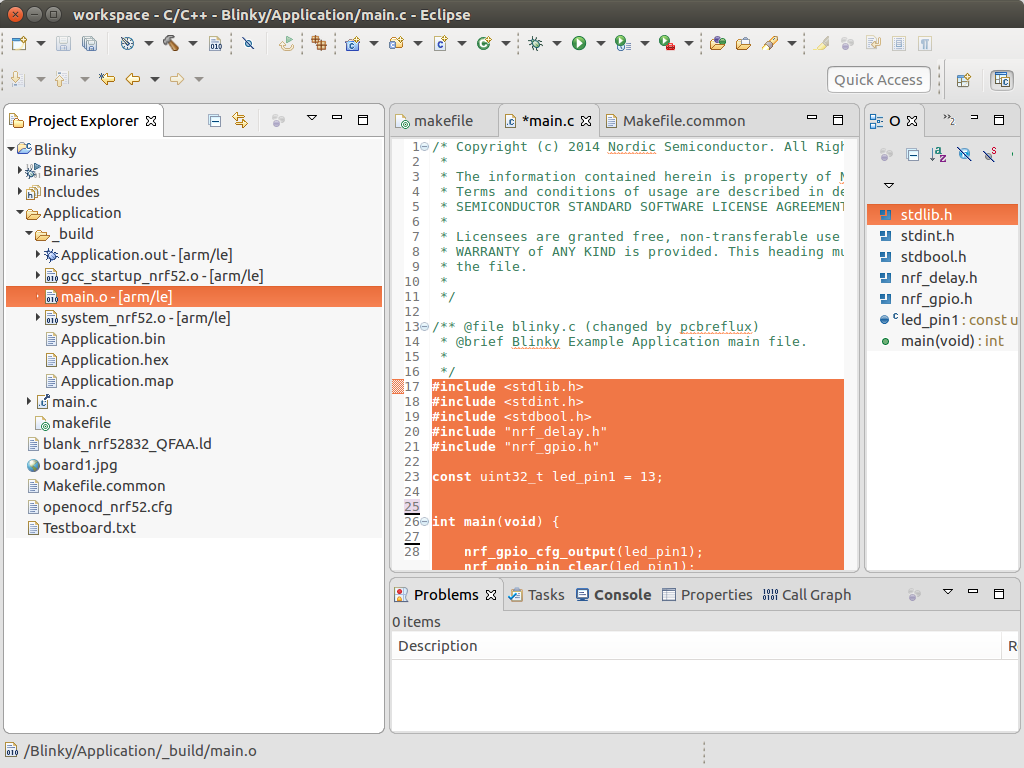Expand the Binaries node
This screenshot has width=1024, height=768.
click(x=20, y=170)
